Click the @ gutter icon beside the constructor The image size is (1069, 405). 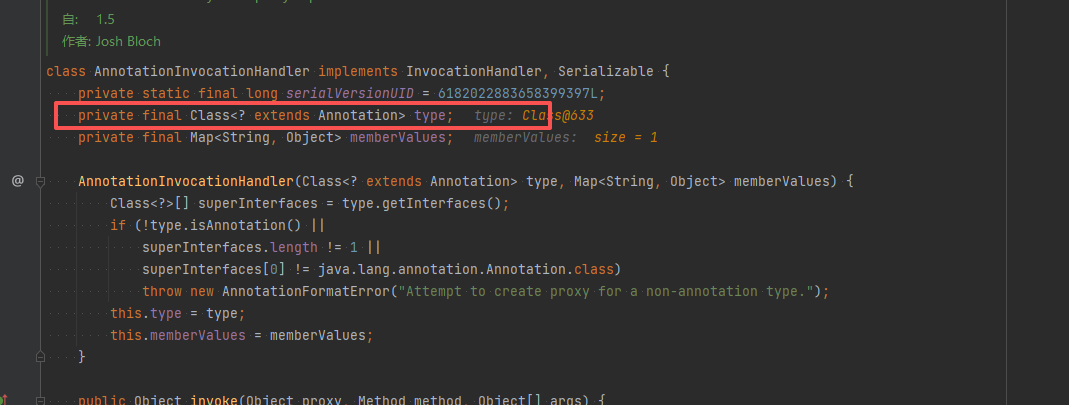18,181
